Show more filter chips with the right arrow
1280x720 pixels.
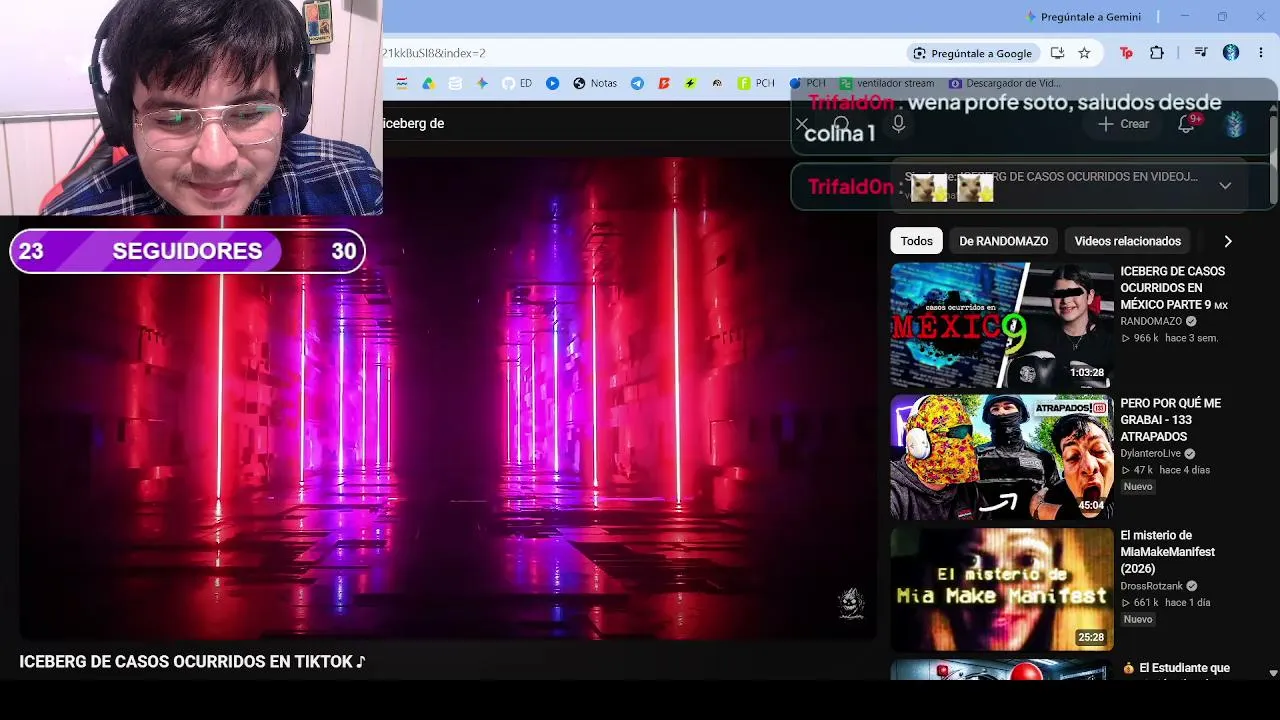(x=1228, y=241)
